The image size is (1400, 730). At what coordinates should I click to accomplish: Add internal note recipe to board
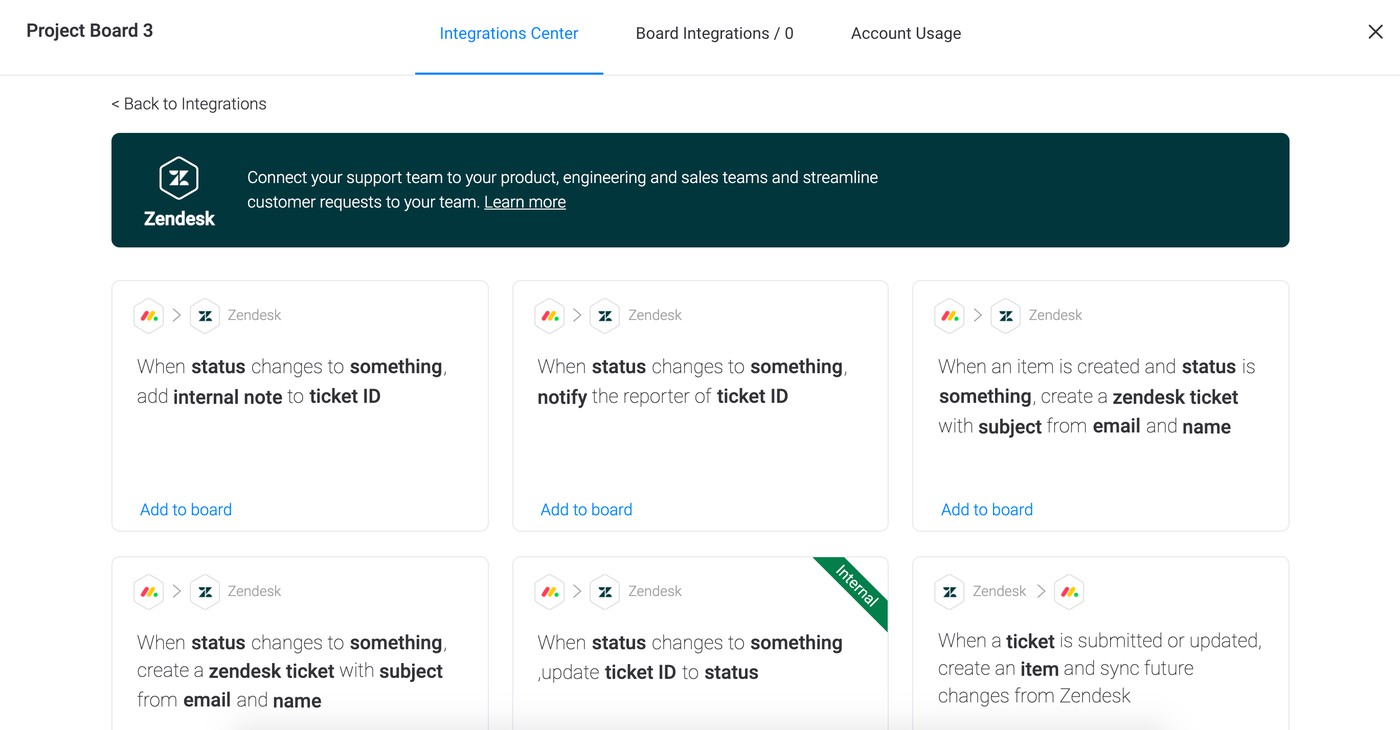186,509
